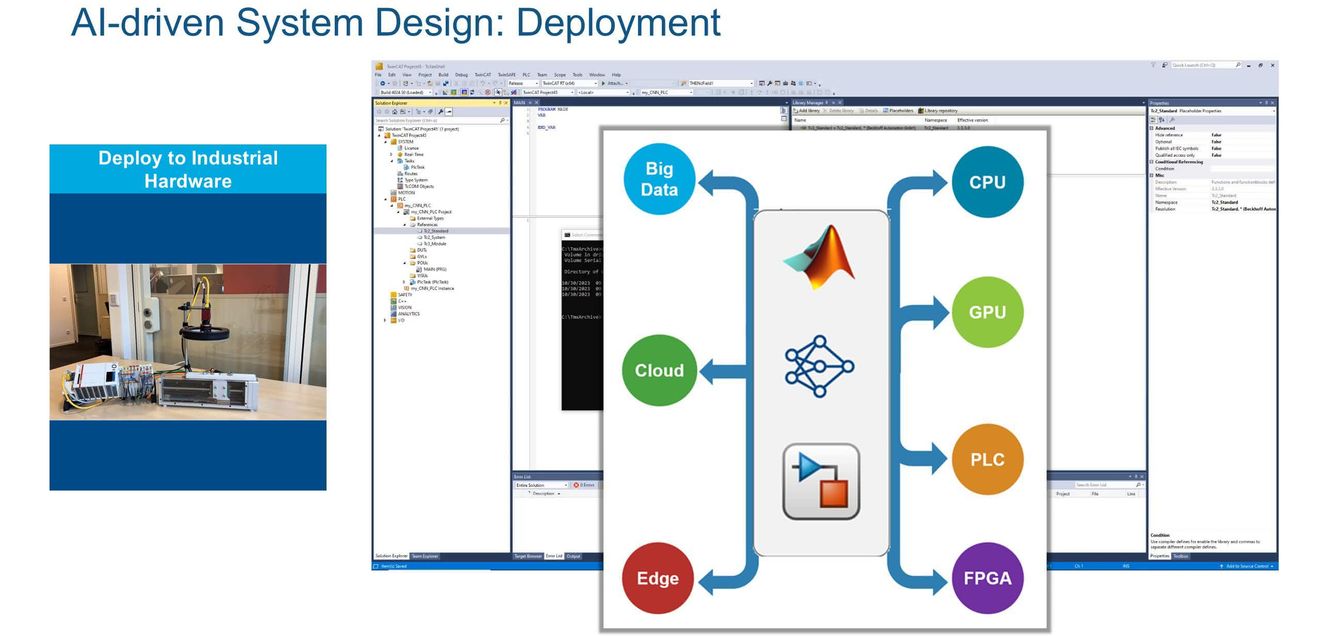Select Tc2_Standard under References
This screenshot has height=636, width=1320.
[434, 230]
